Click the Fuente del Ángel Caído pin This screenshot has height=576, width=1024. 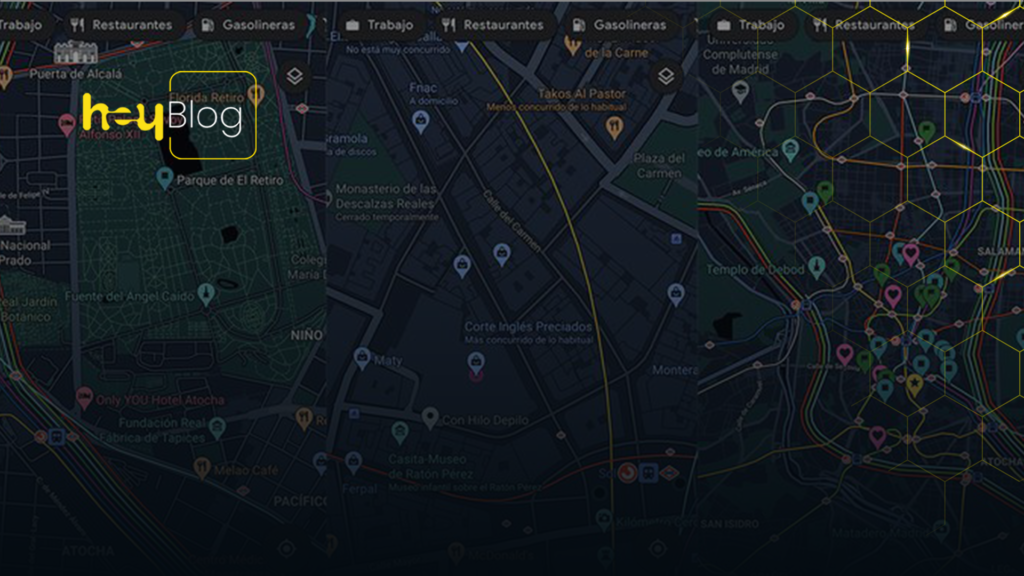click(x=206, y=295)
